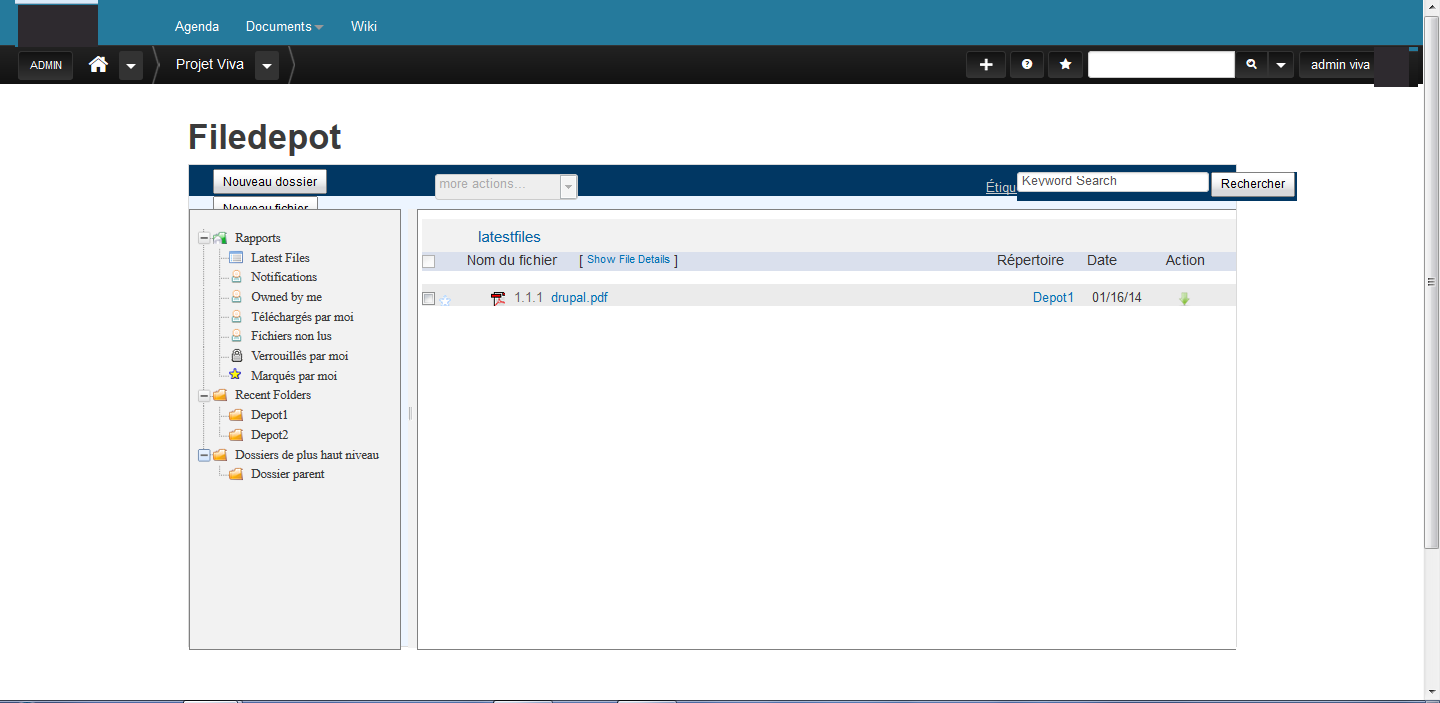The height and width of the screenshot is (703, 1440).
Task: Open the Wiki menu item
Action: [x=364, y=27]
